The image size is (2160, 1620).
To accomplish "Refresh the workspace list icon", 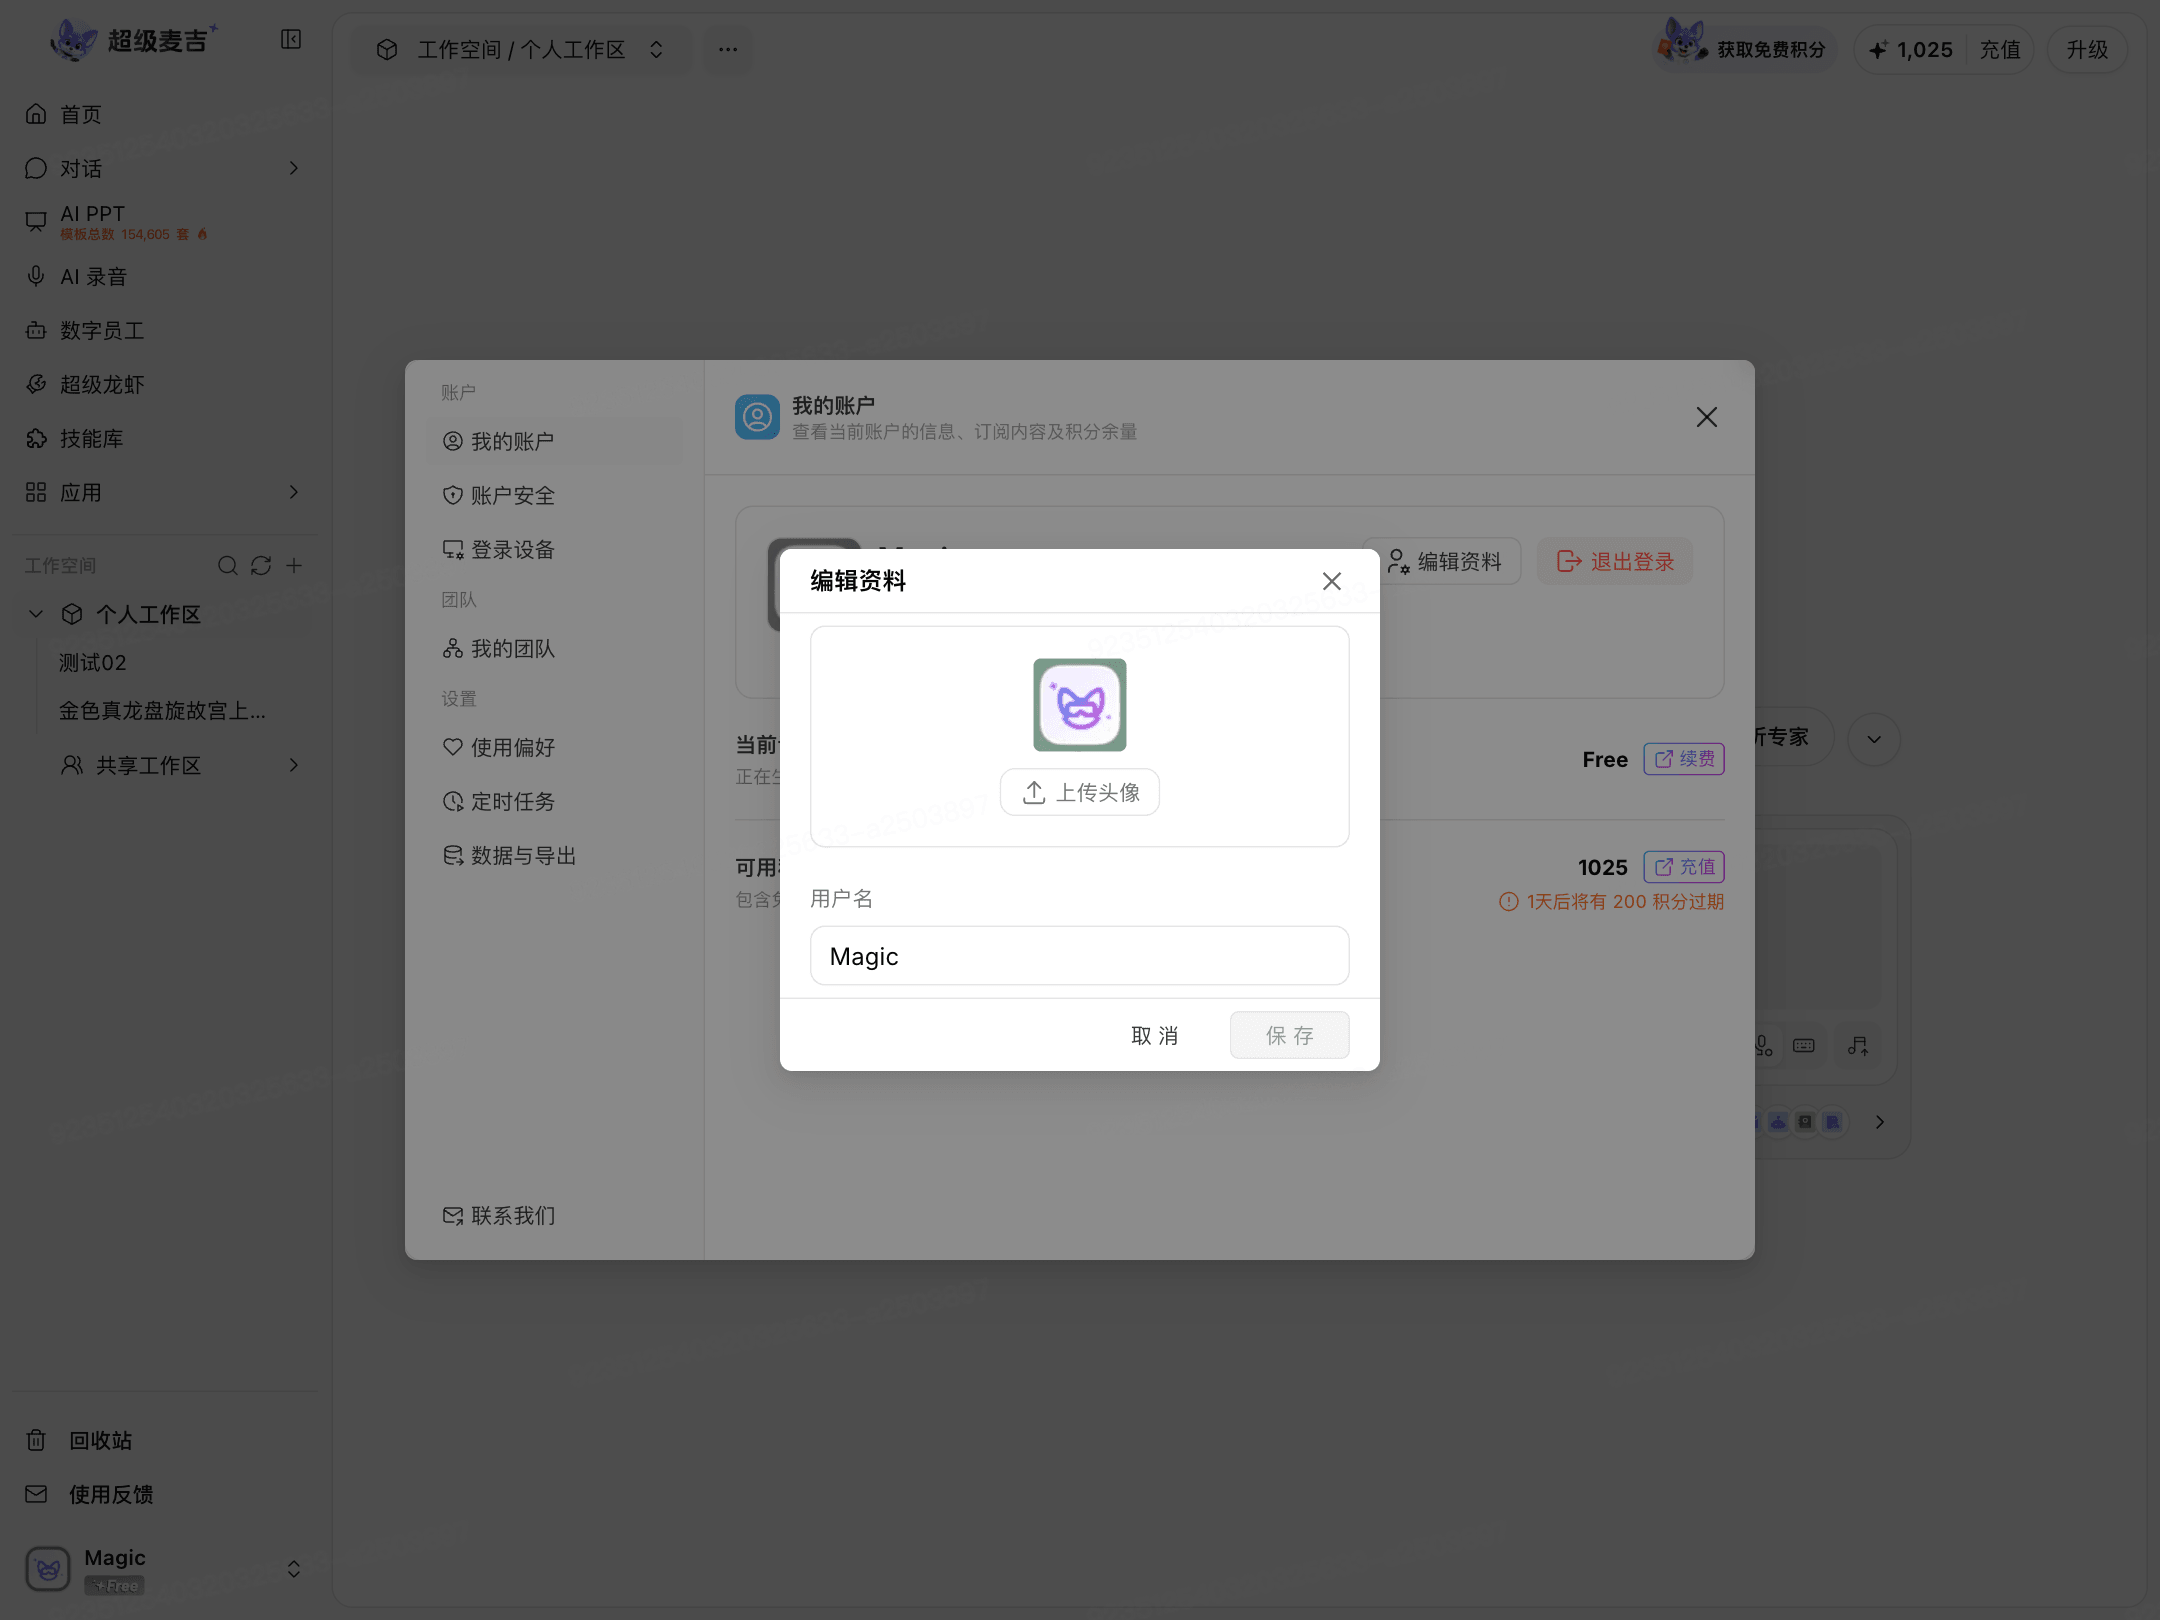I will coord(261,566).
